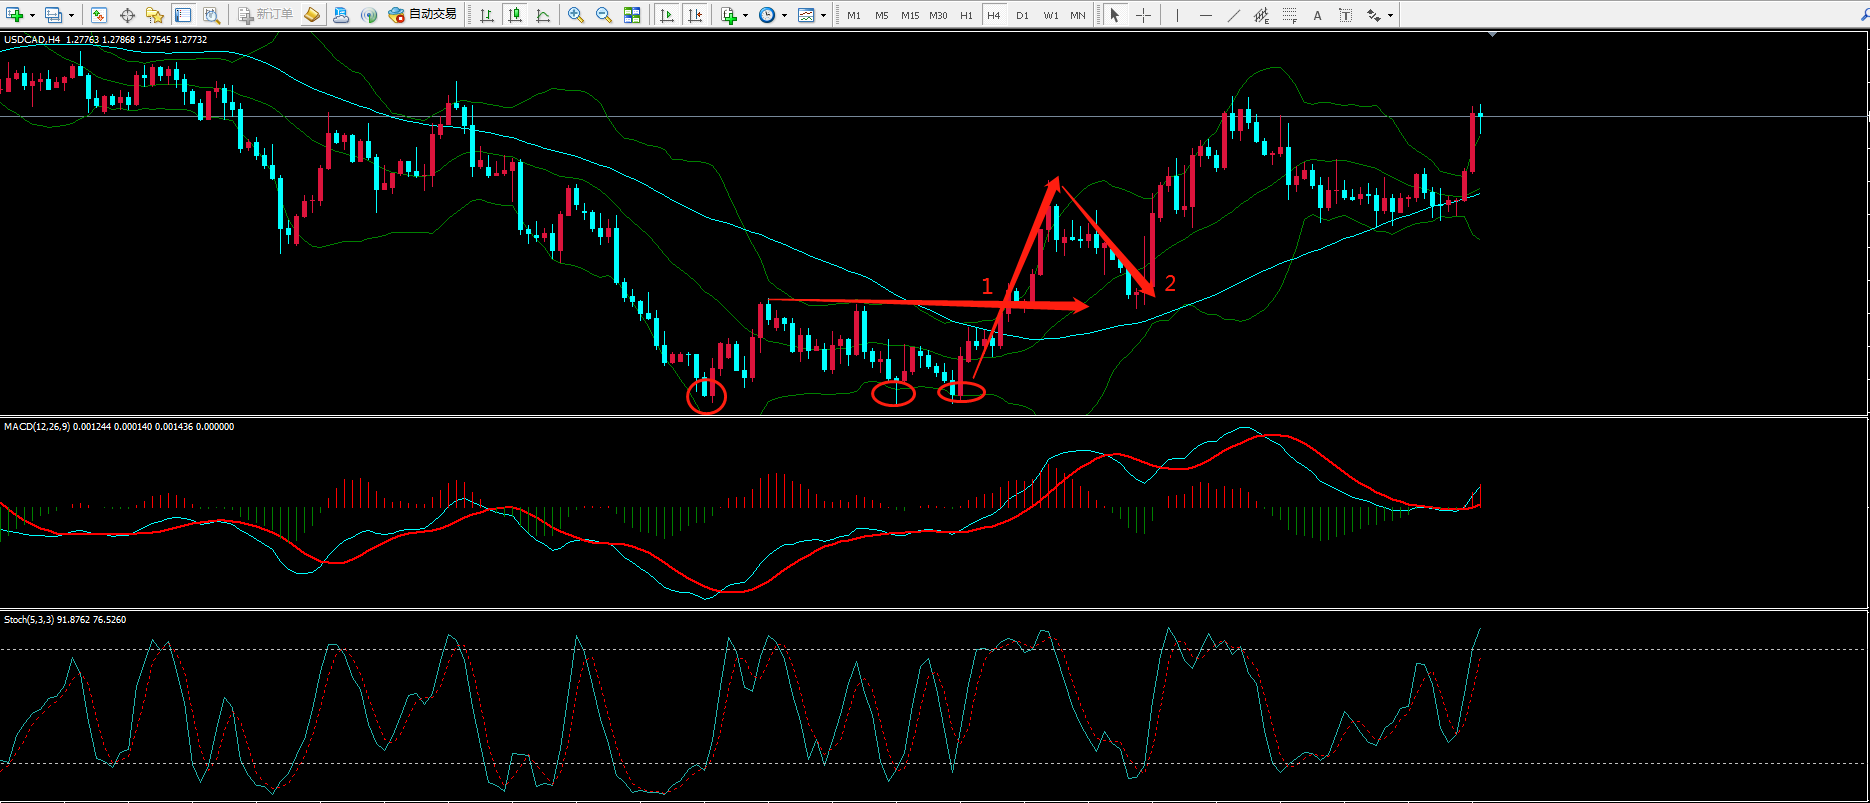
Task: Click the chart shift triangle marker
Action: click(1493, 35)
